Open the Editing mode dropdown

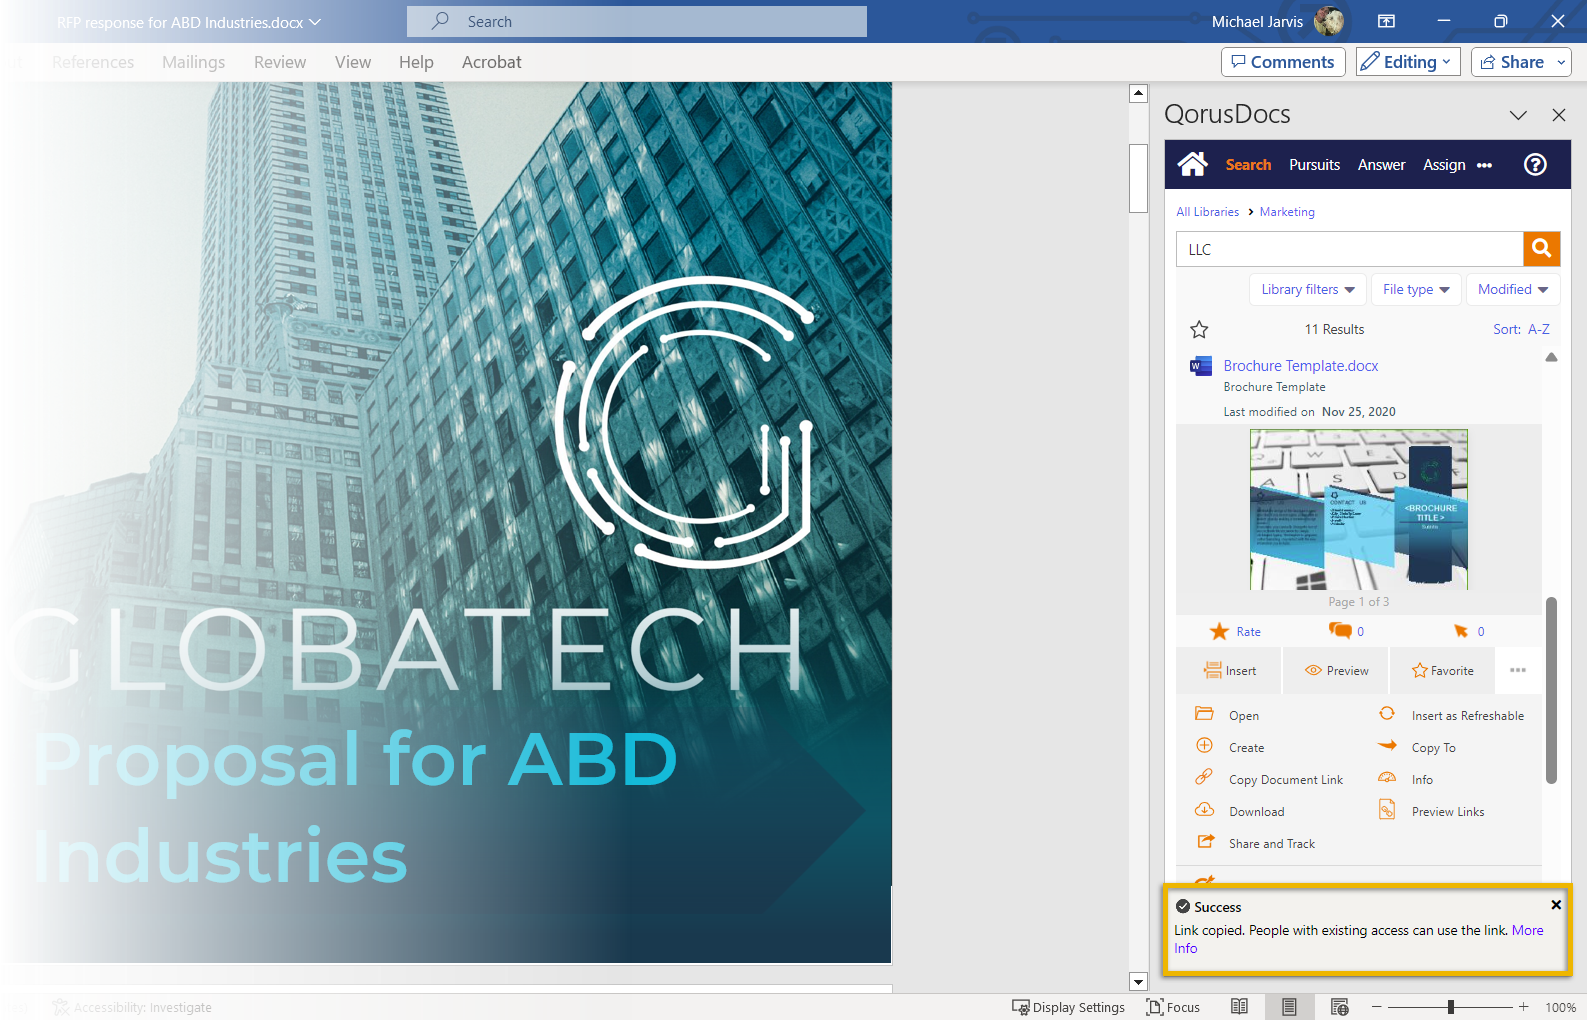[x=1408, y=62]
